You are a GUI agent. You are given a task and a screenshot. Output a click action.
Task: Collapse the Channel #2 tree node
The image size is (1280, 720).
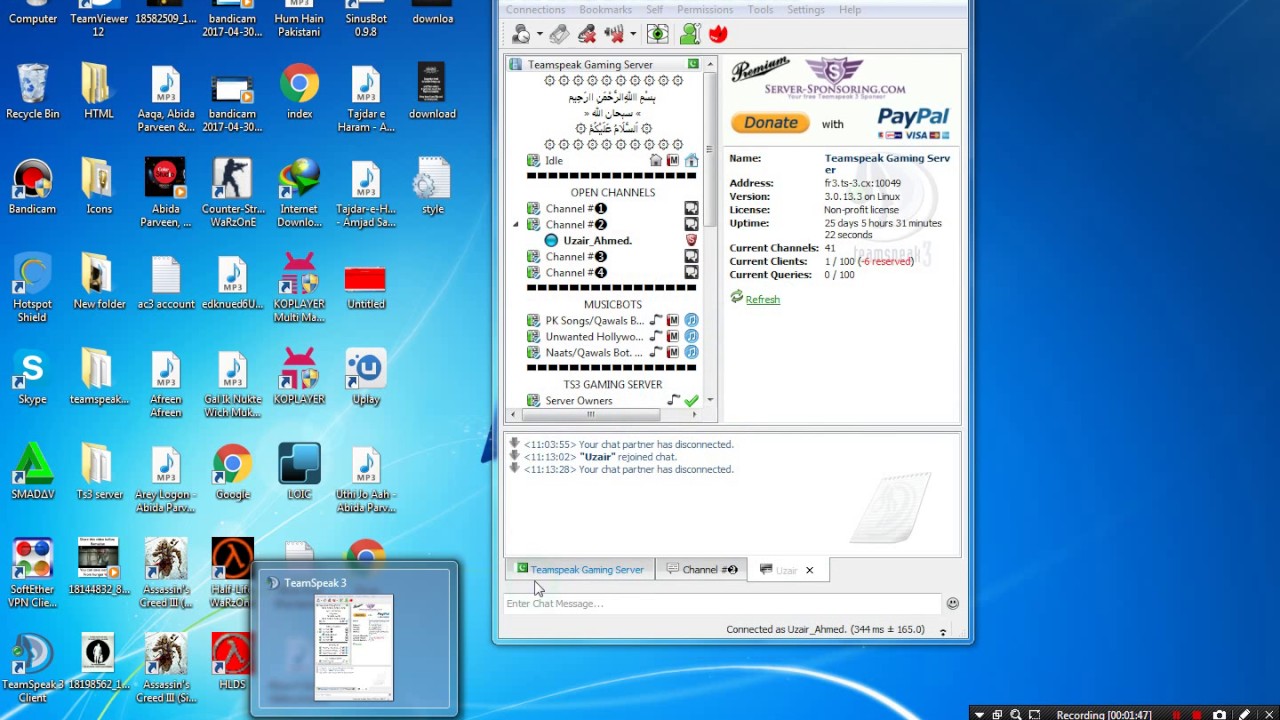tap(516, 224)
